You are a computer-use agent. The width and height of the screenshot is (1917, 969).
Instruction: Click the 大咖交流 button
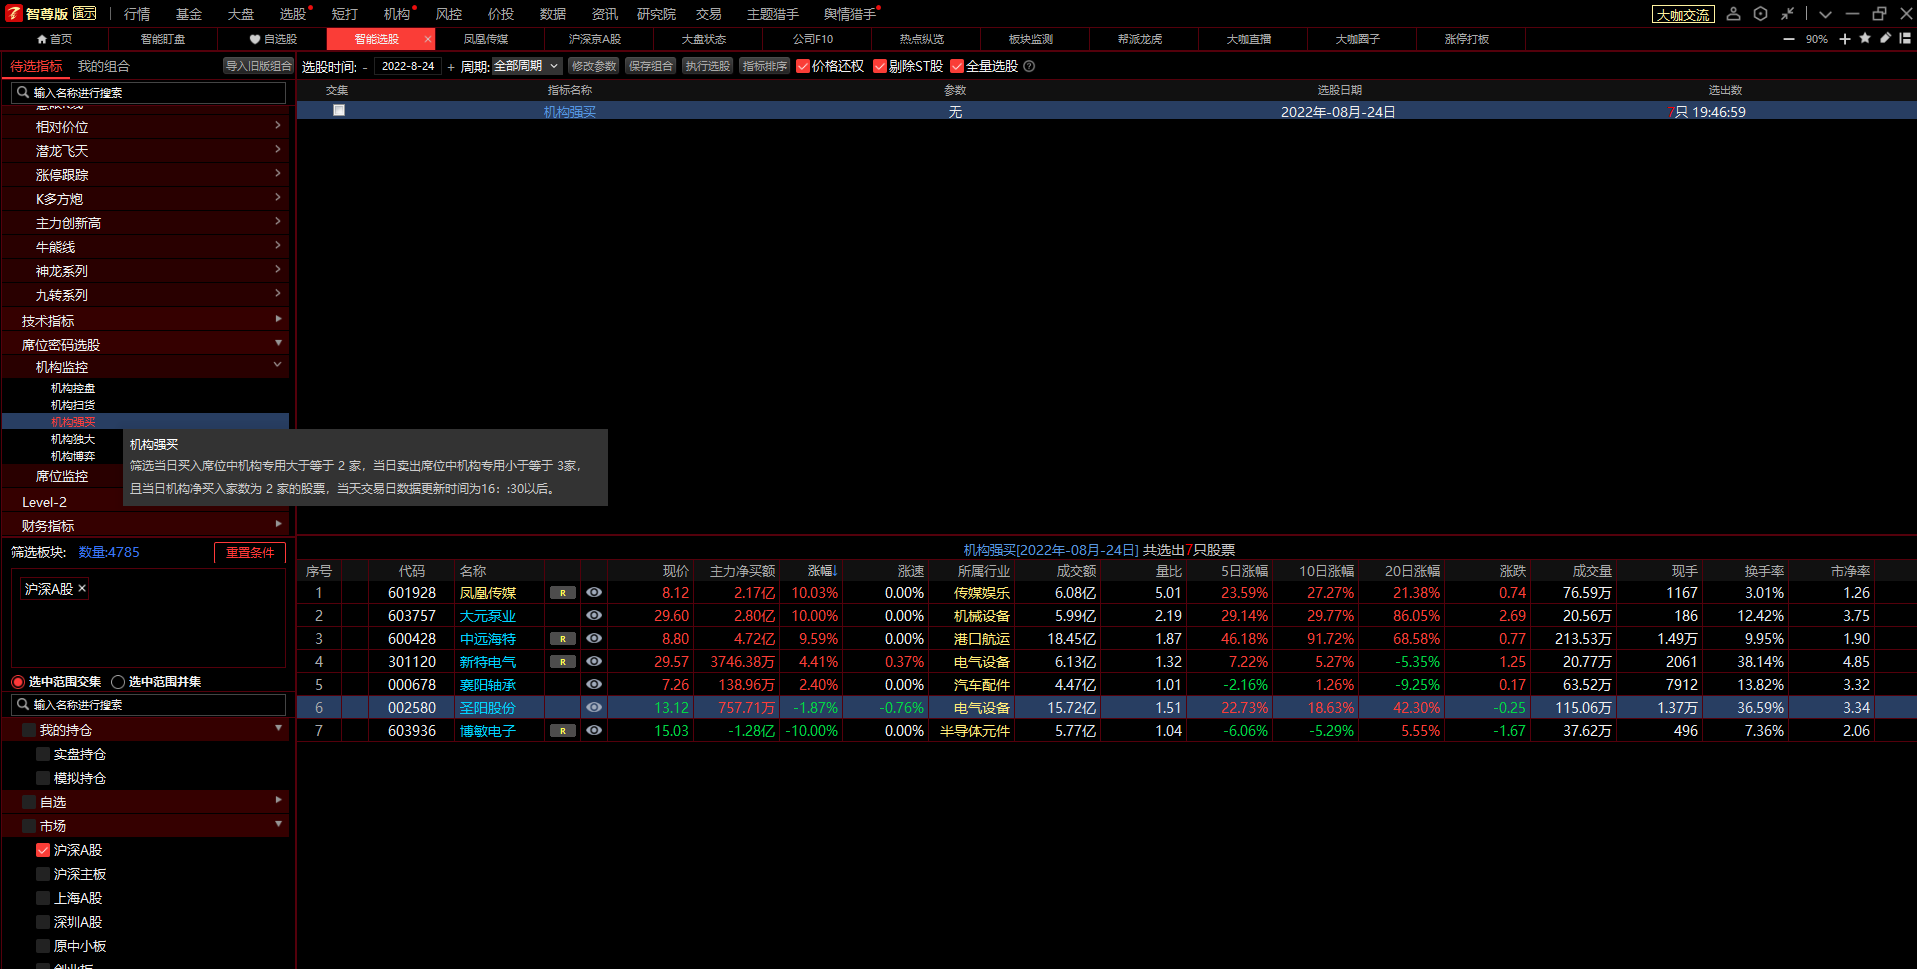pos(1683,15)
